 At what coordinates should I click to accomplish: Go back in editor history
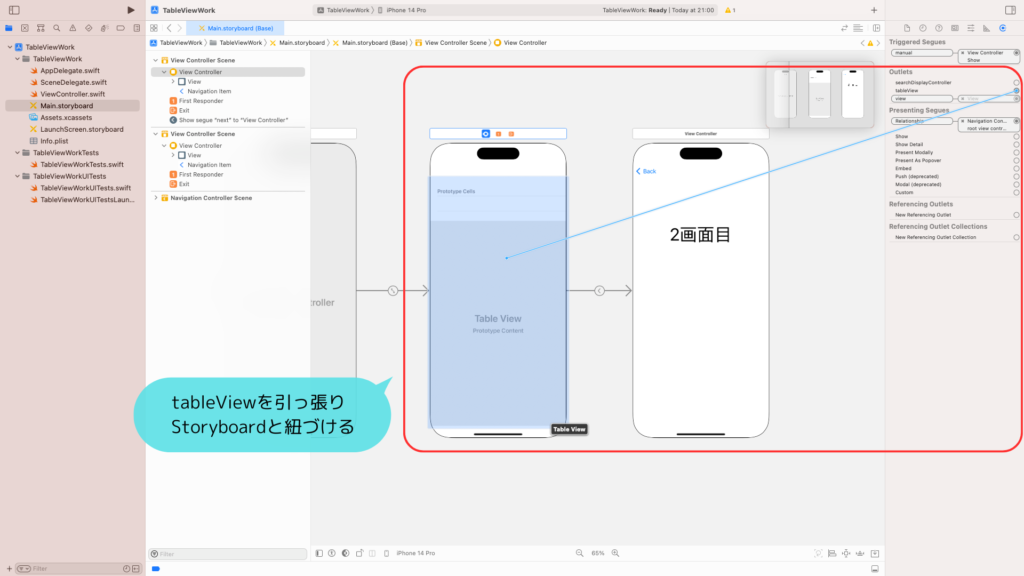169,28
